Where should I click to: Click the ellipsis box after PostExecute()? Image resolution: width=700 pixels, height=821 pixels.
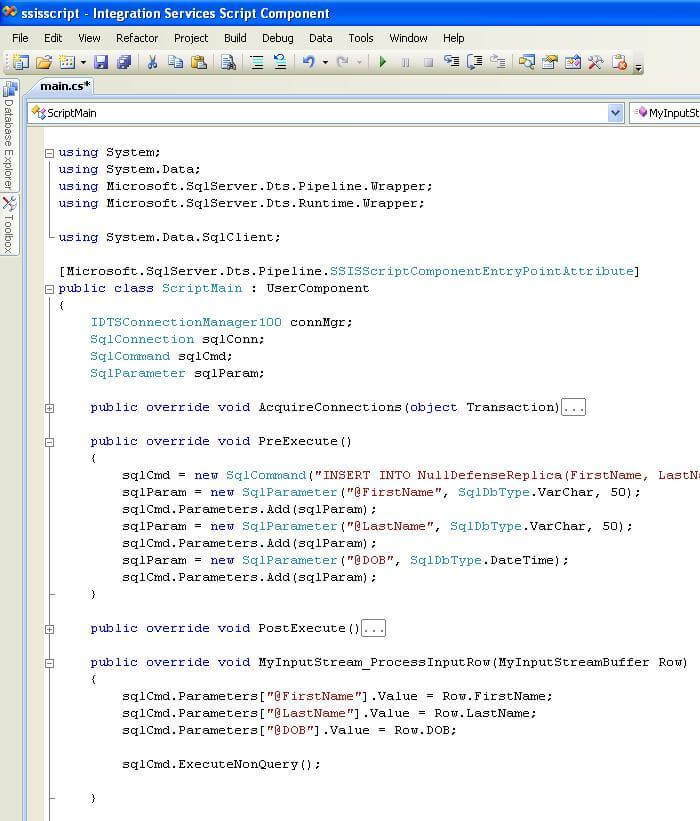(374, 628)
